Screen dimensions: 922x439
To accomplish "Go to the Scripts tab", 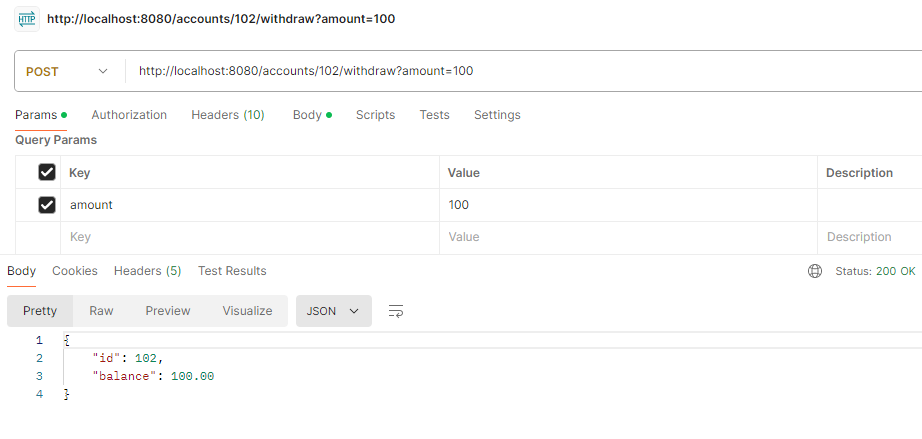I will click(375, 115).
